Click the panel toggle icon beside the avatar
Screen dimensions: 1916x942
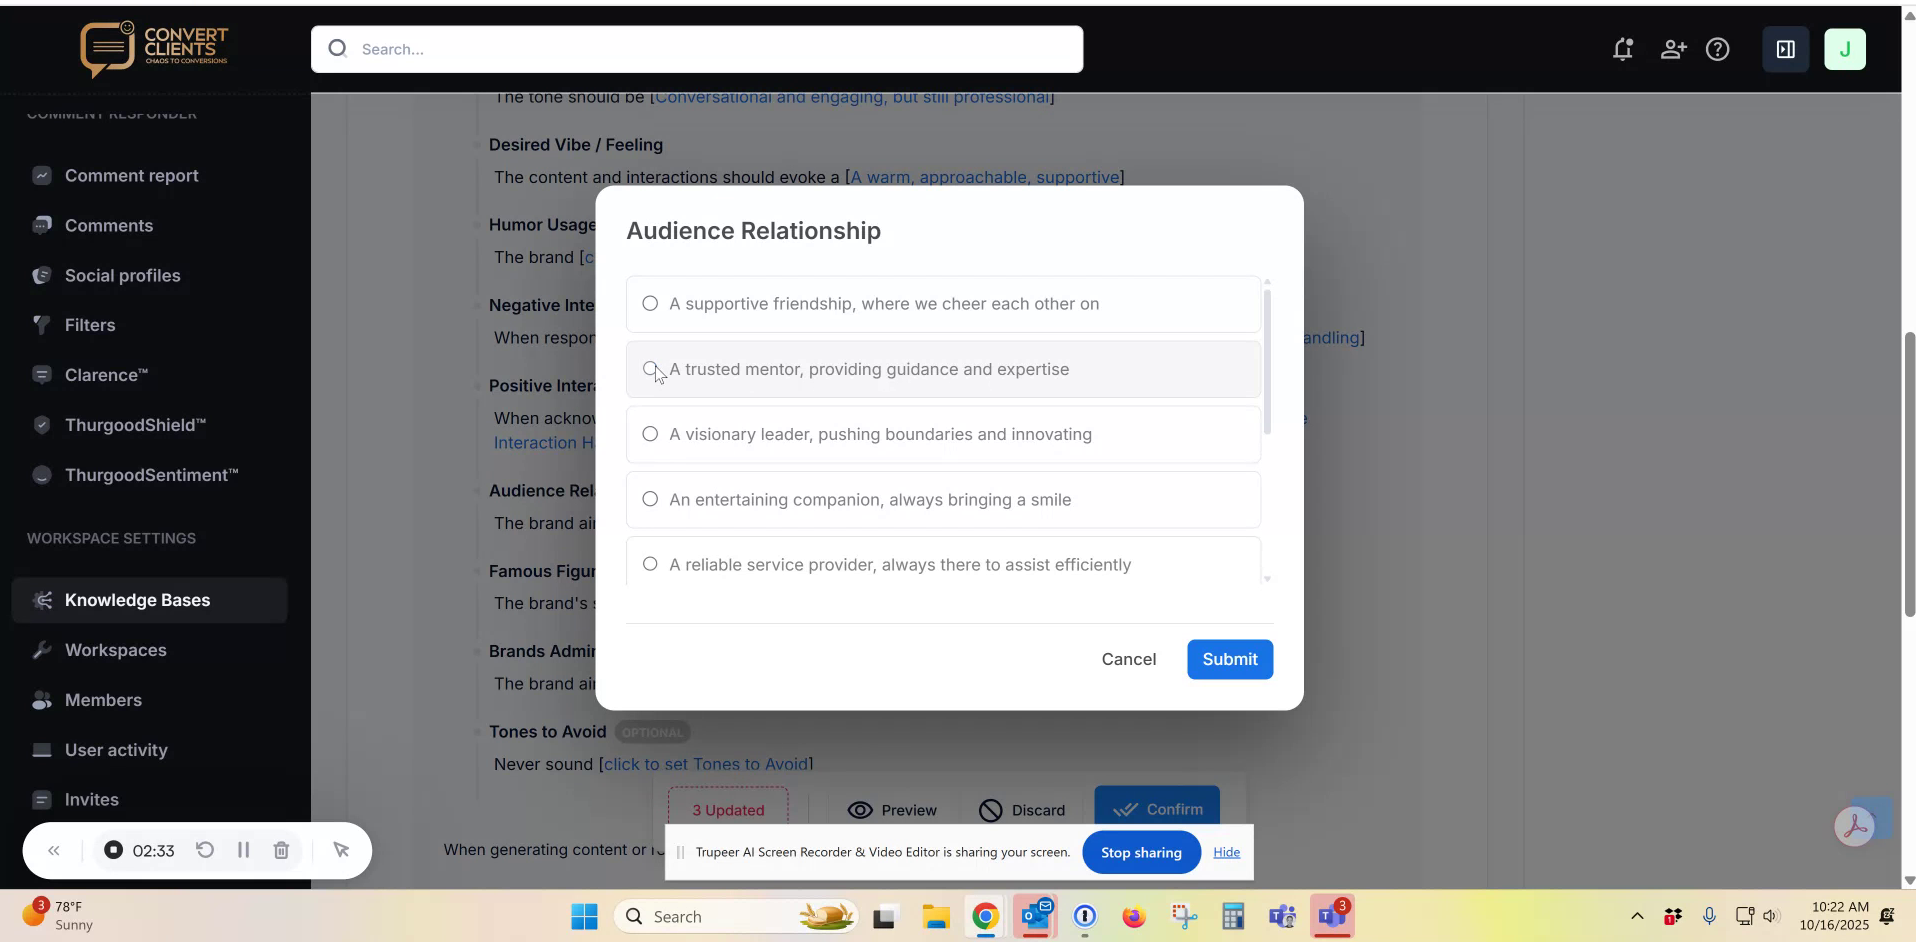click(x=1786, y=49)
